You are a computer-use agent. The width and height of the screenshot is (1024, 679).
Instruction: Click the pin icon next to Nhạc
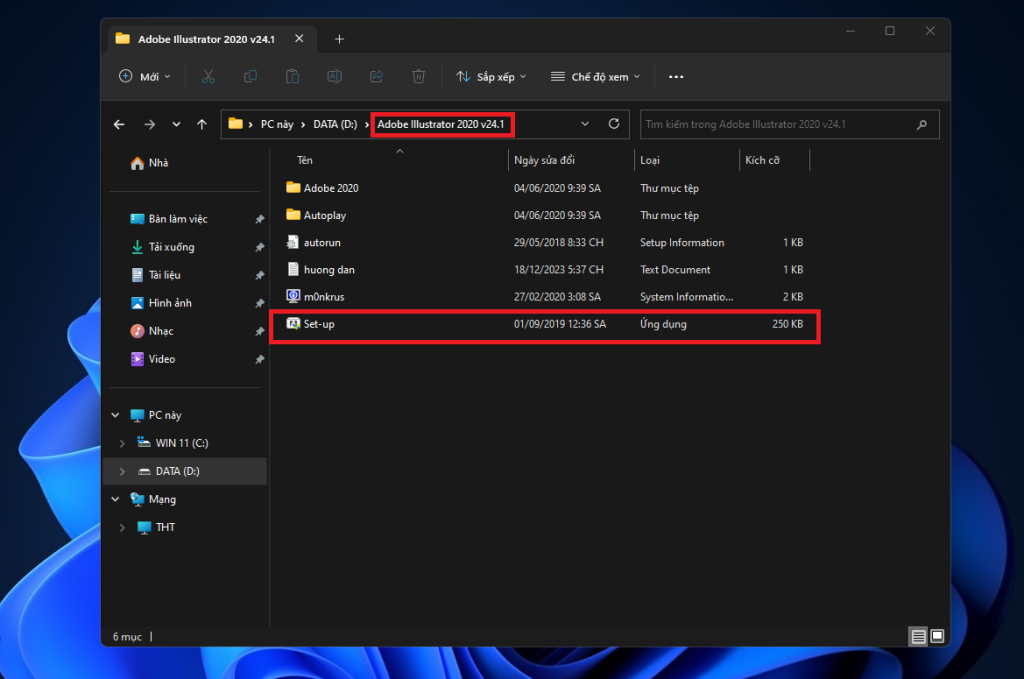[259, 332]
